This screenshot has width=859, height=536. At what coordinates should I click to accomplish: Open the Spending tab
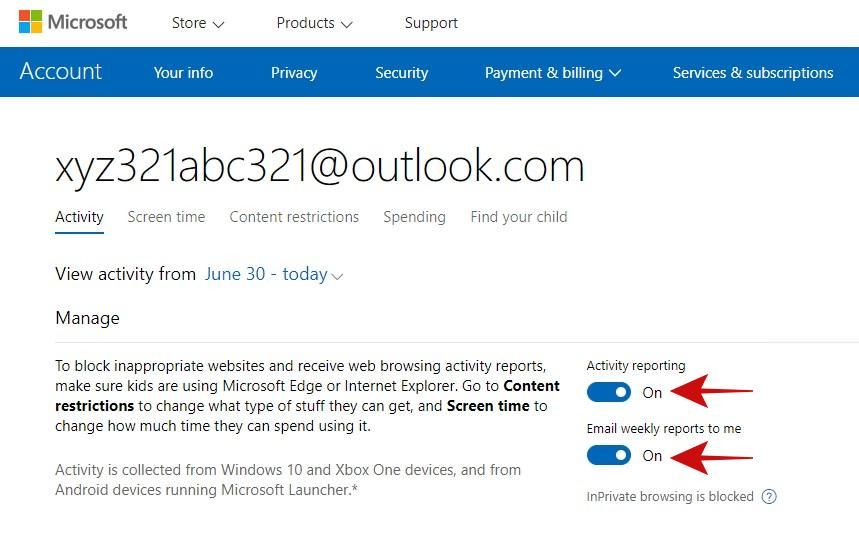[414, 217]
